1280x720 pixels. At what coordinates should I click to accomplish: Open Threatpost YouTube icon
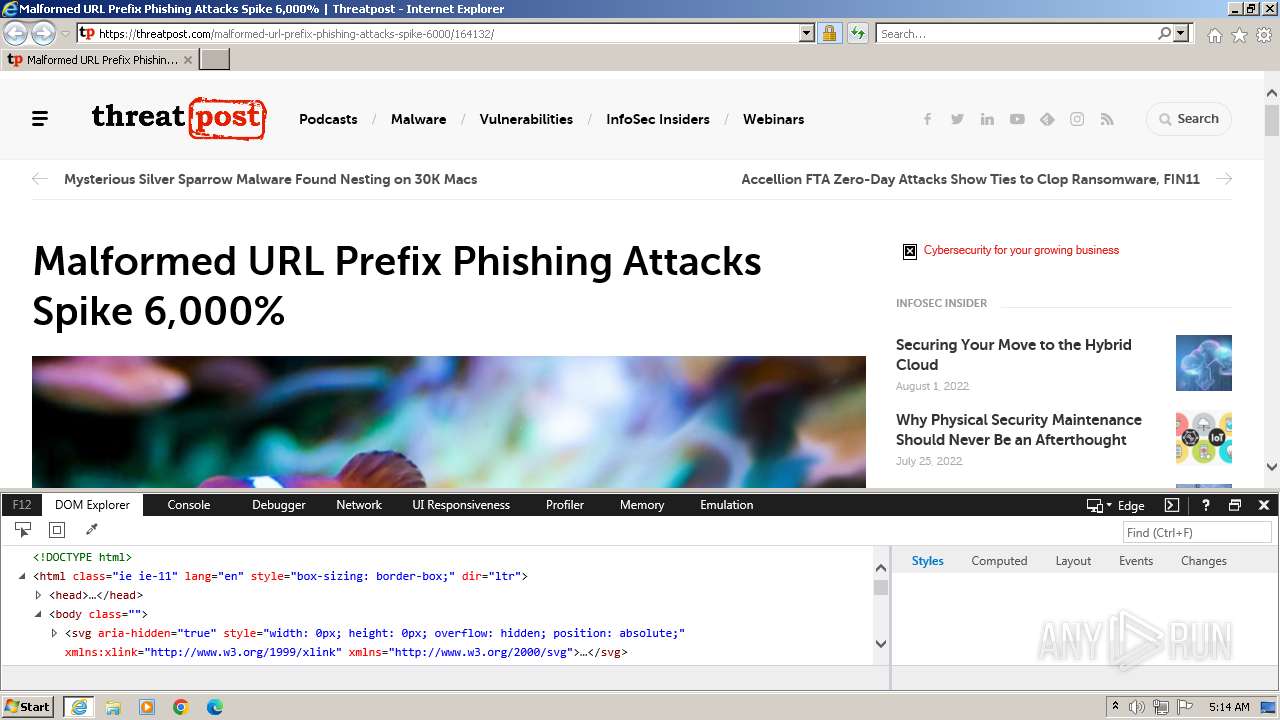coord(1017,119)
